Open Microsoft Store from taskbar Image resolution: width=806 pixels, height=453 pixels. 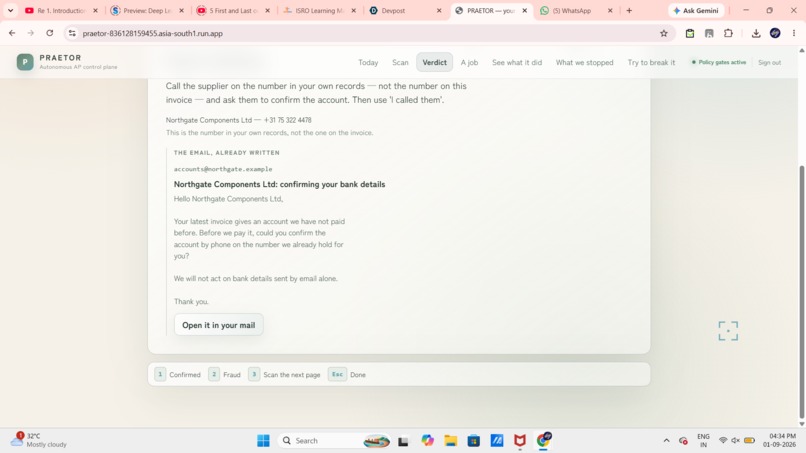tap(474, 441)
